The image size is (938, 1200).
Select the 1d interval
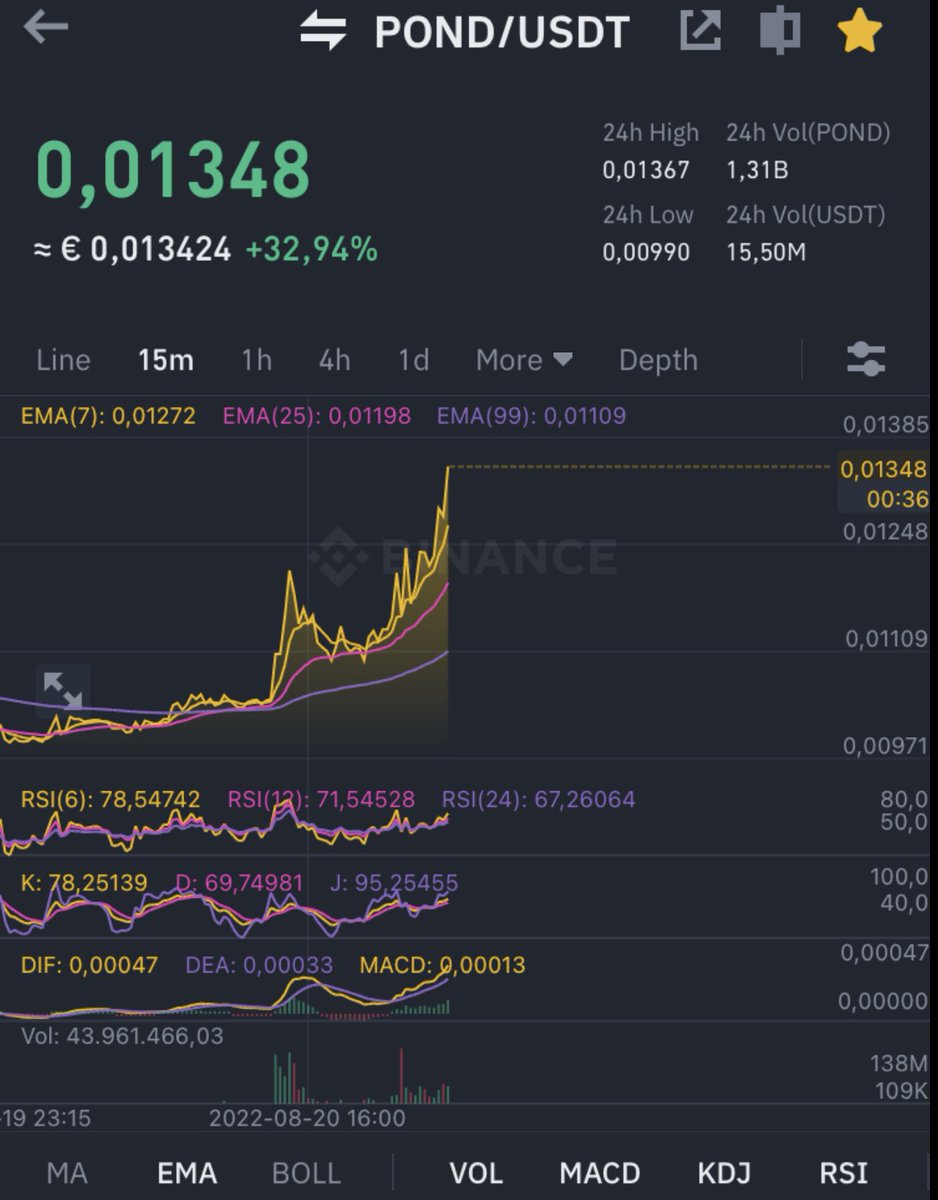coord(413,360)
